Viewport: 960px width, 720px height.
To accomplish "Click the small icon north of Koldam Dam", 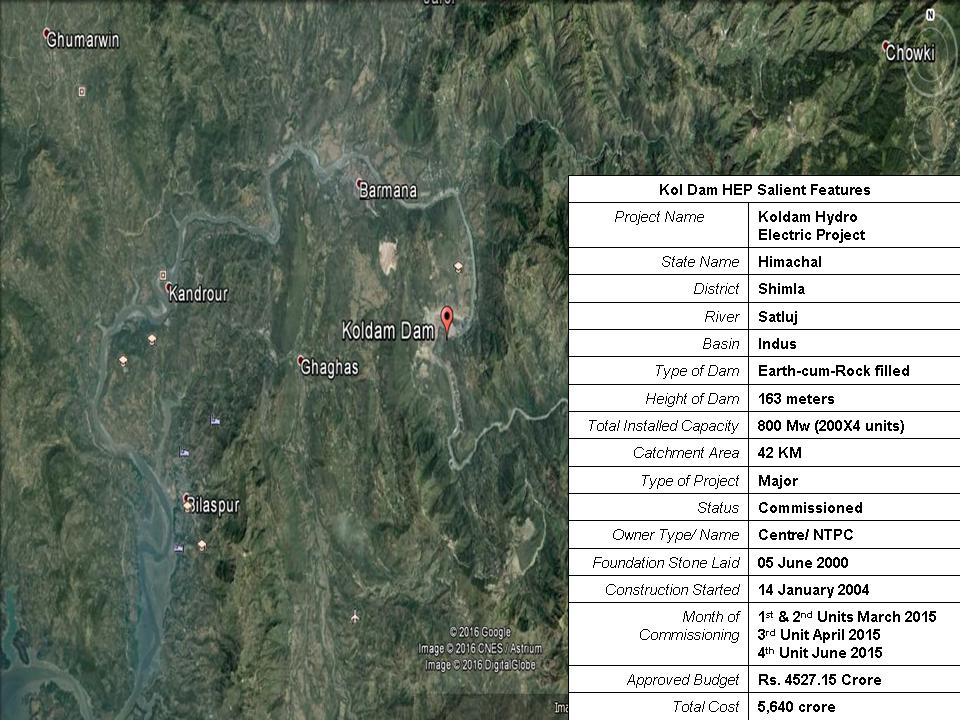I will 458,266.
